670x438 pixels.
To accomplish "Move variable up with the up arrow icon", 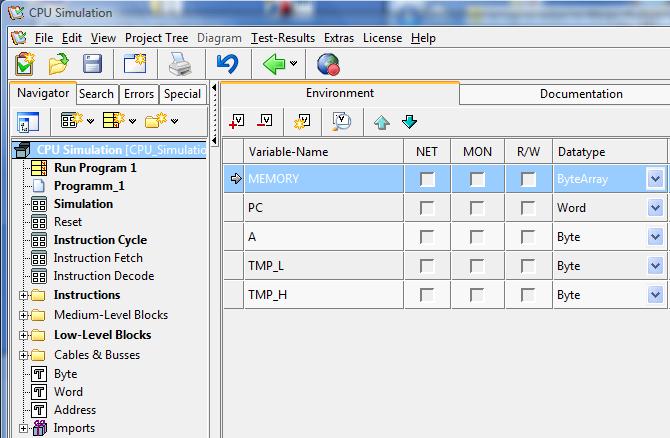I will (381, 122).
